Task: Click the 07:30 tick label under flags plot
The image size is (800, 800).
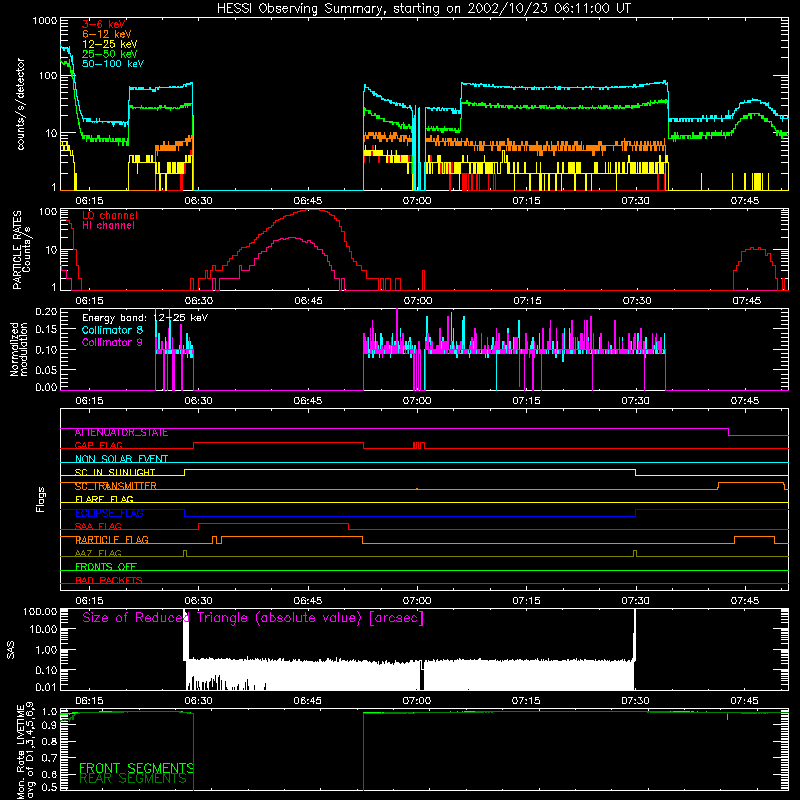Action: click(636, 601)
